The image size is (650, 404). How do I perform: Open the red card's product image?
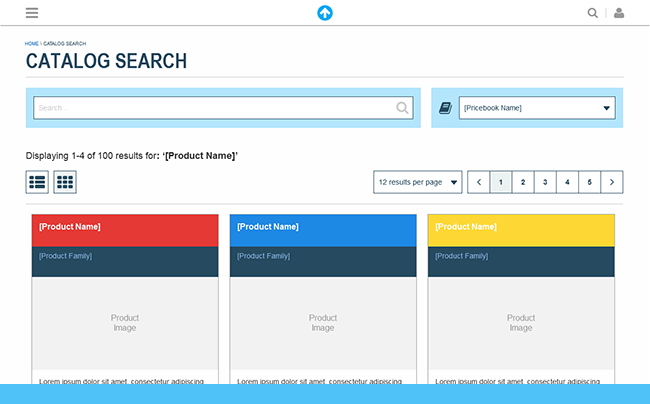tap(125, 323)
